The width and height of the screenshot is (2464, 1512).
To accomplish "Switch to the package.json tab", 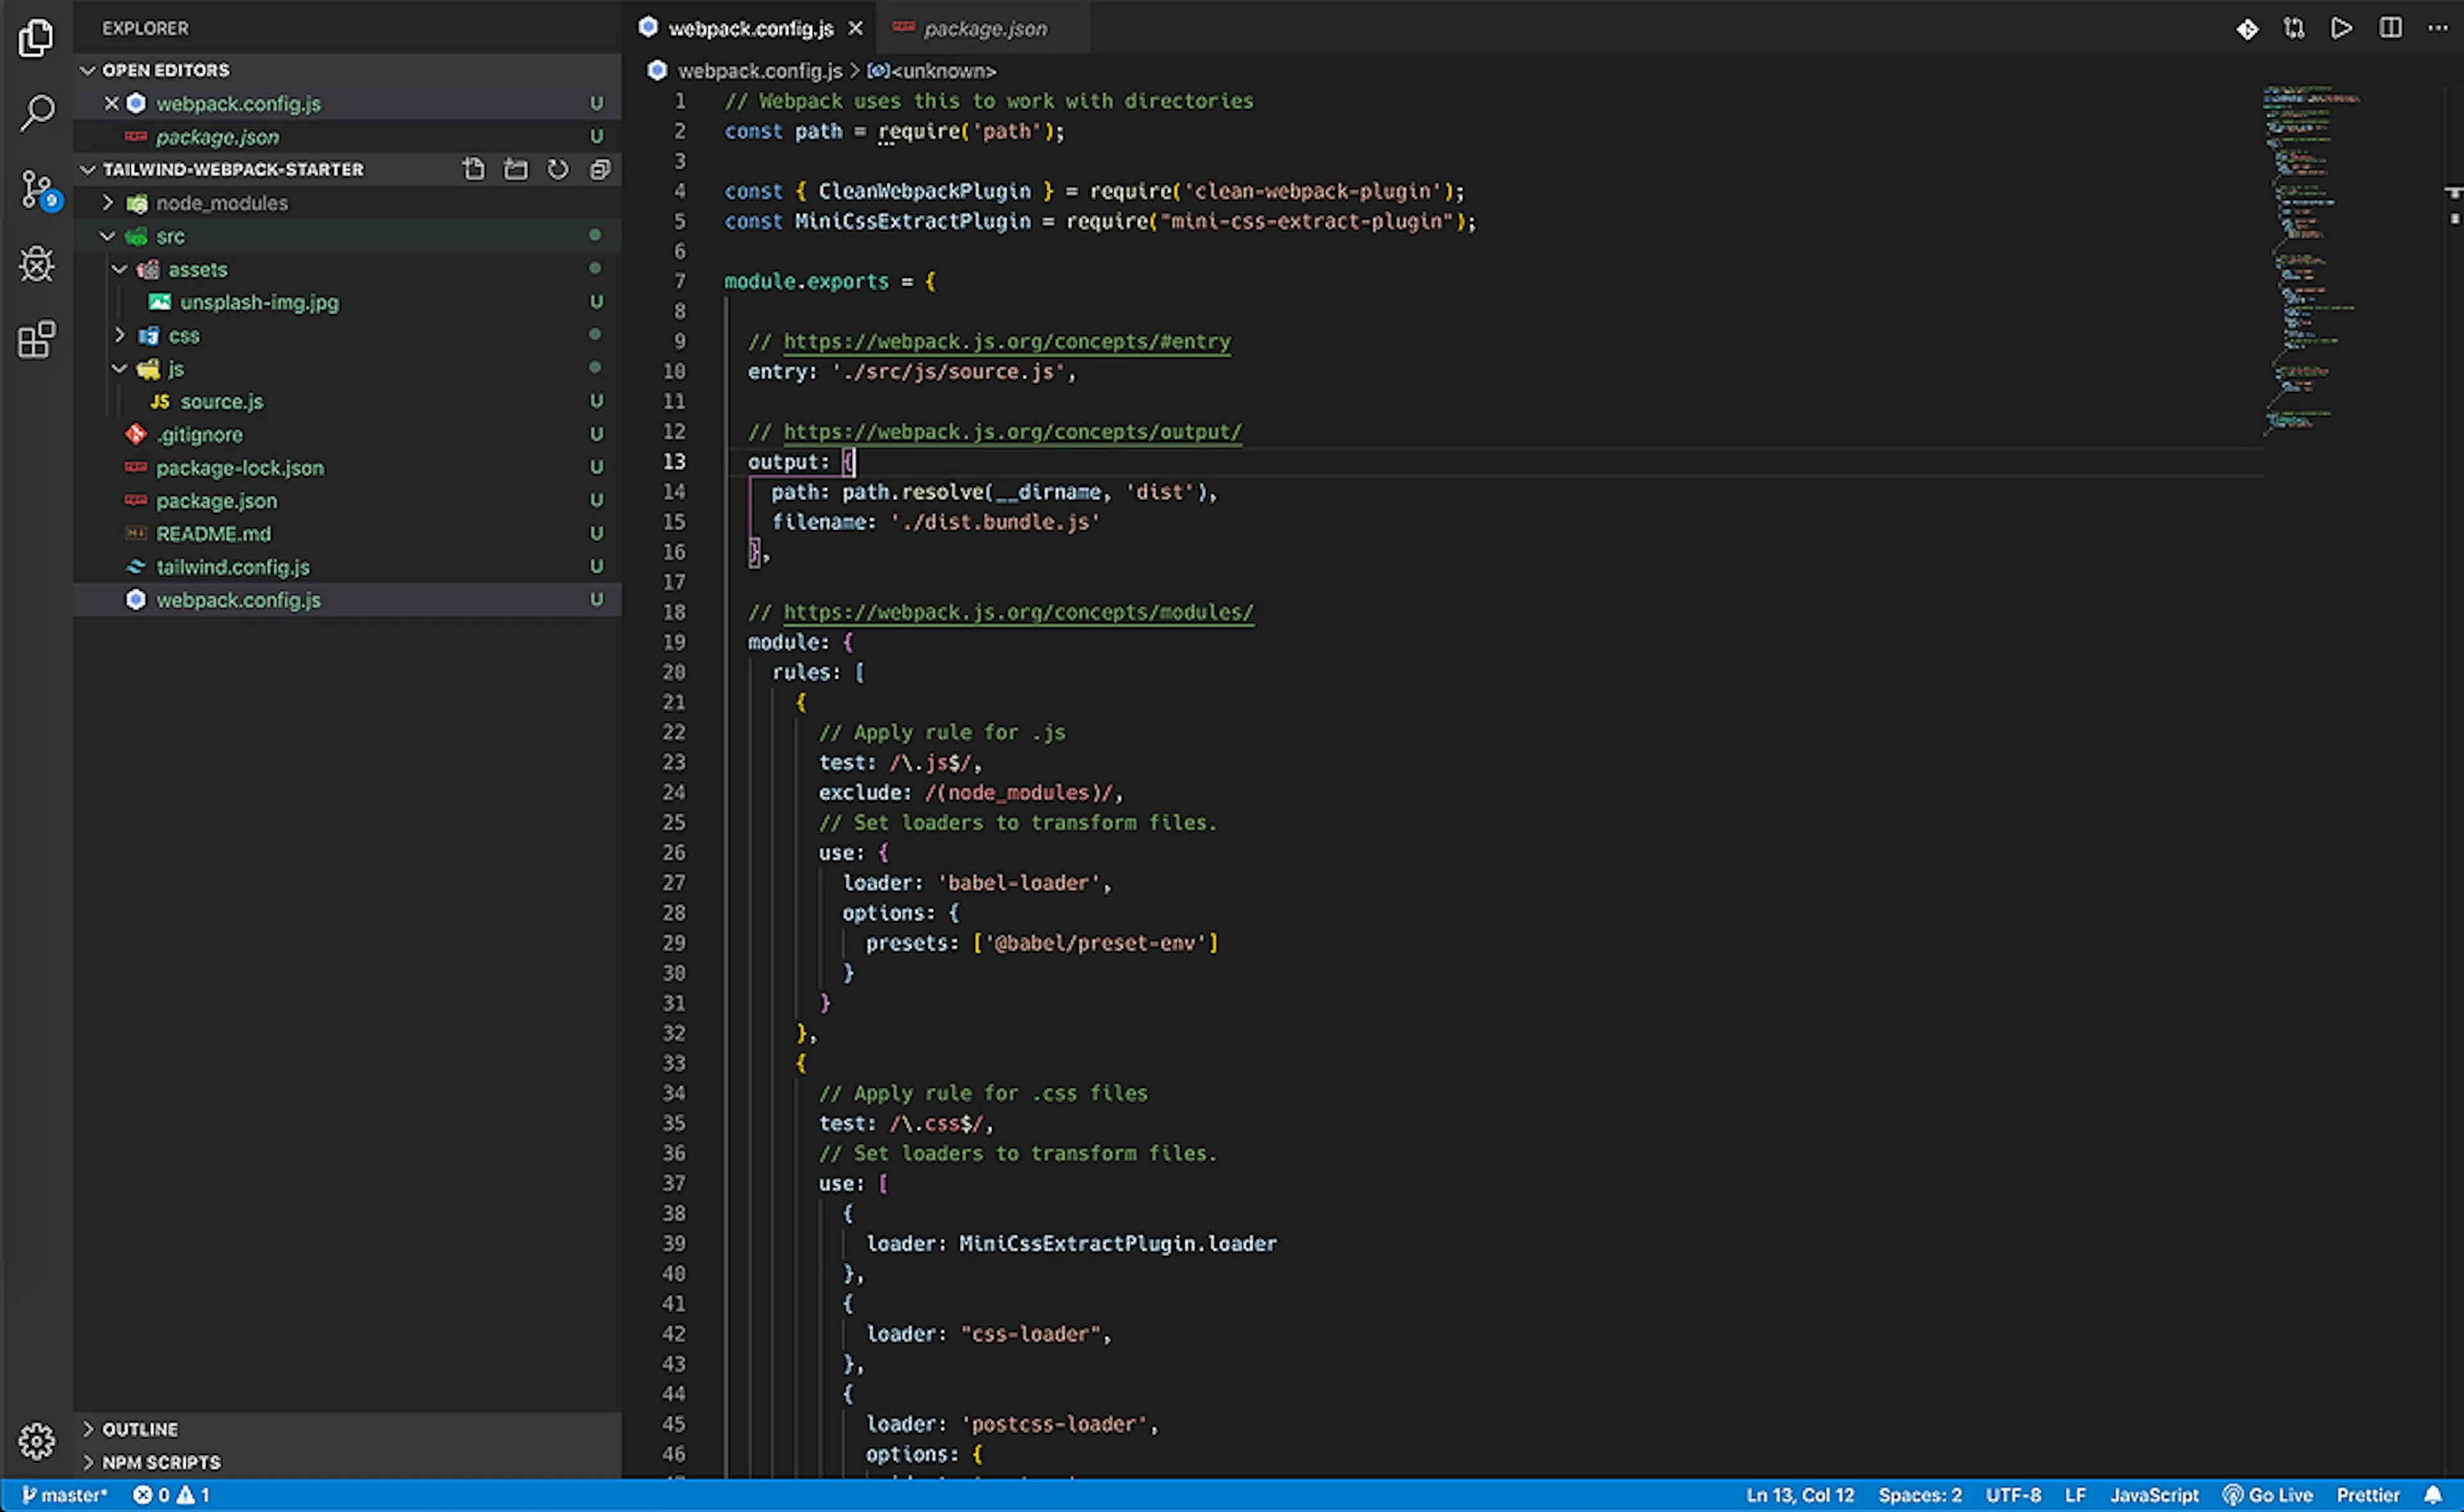I will coord(983,29).
